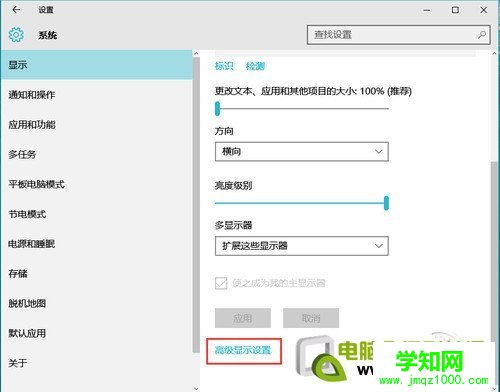The image size is (500, 392).
Task: Open 脱机地图 settings
Action: (x=97, y=303)
